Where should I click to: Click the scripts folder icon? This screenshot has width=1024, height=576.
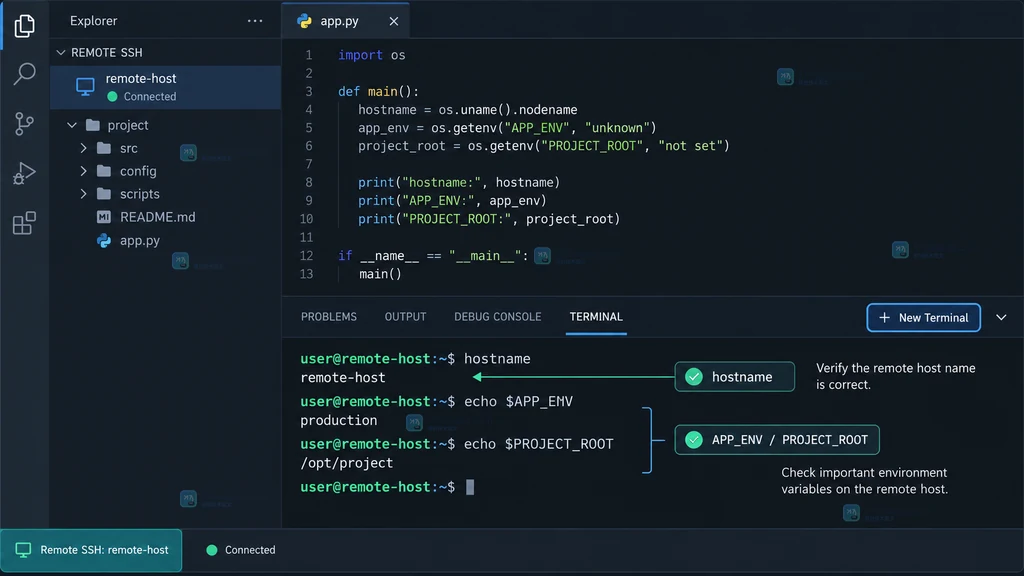click(x=104, y=194)
